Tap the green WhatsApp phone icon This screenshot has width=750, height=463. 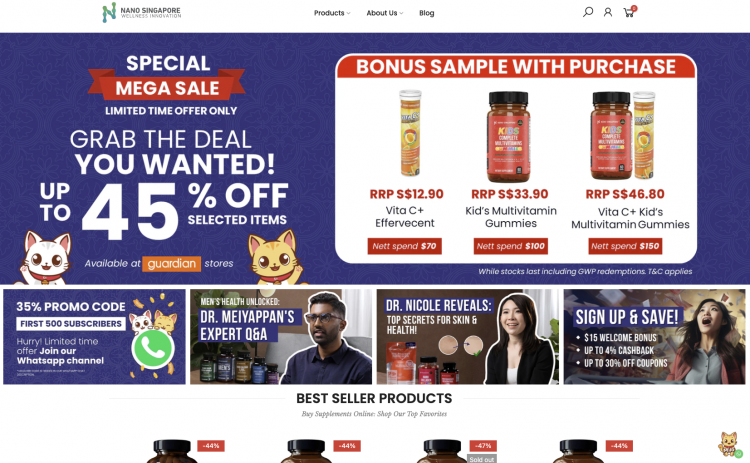153,348
